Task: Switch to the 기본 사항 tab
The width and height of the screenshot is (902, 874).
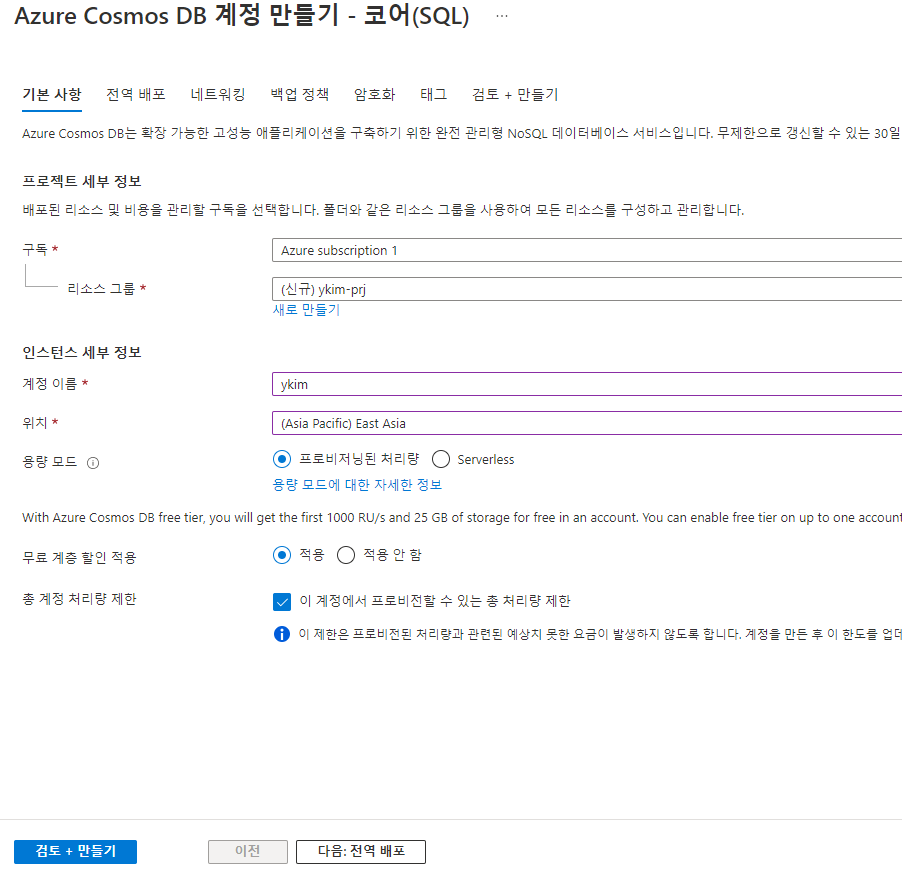Action: 52,94
